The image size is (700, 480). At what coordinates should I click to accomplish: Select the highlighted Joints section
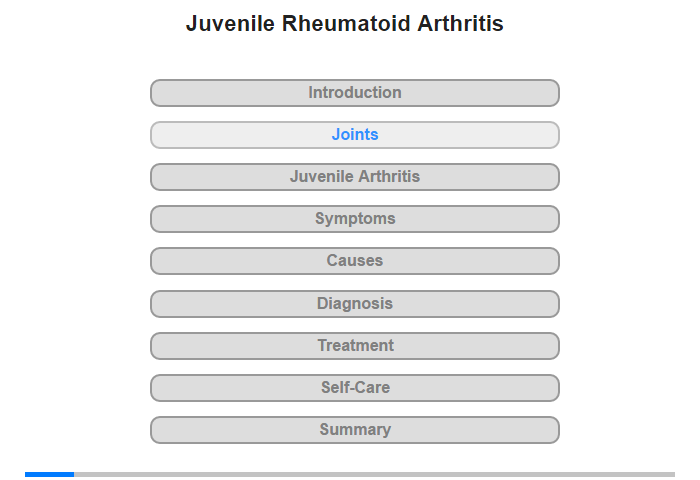pyautogui.click(x=354, y=135)
